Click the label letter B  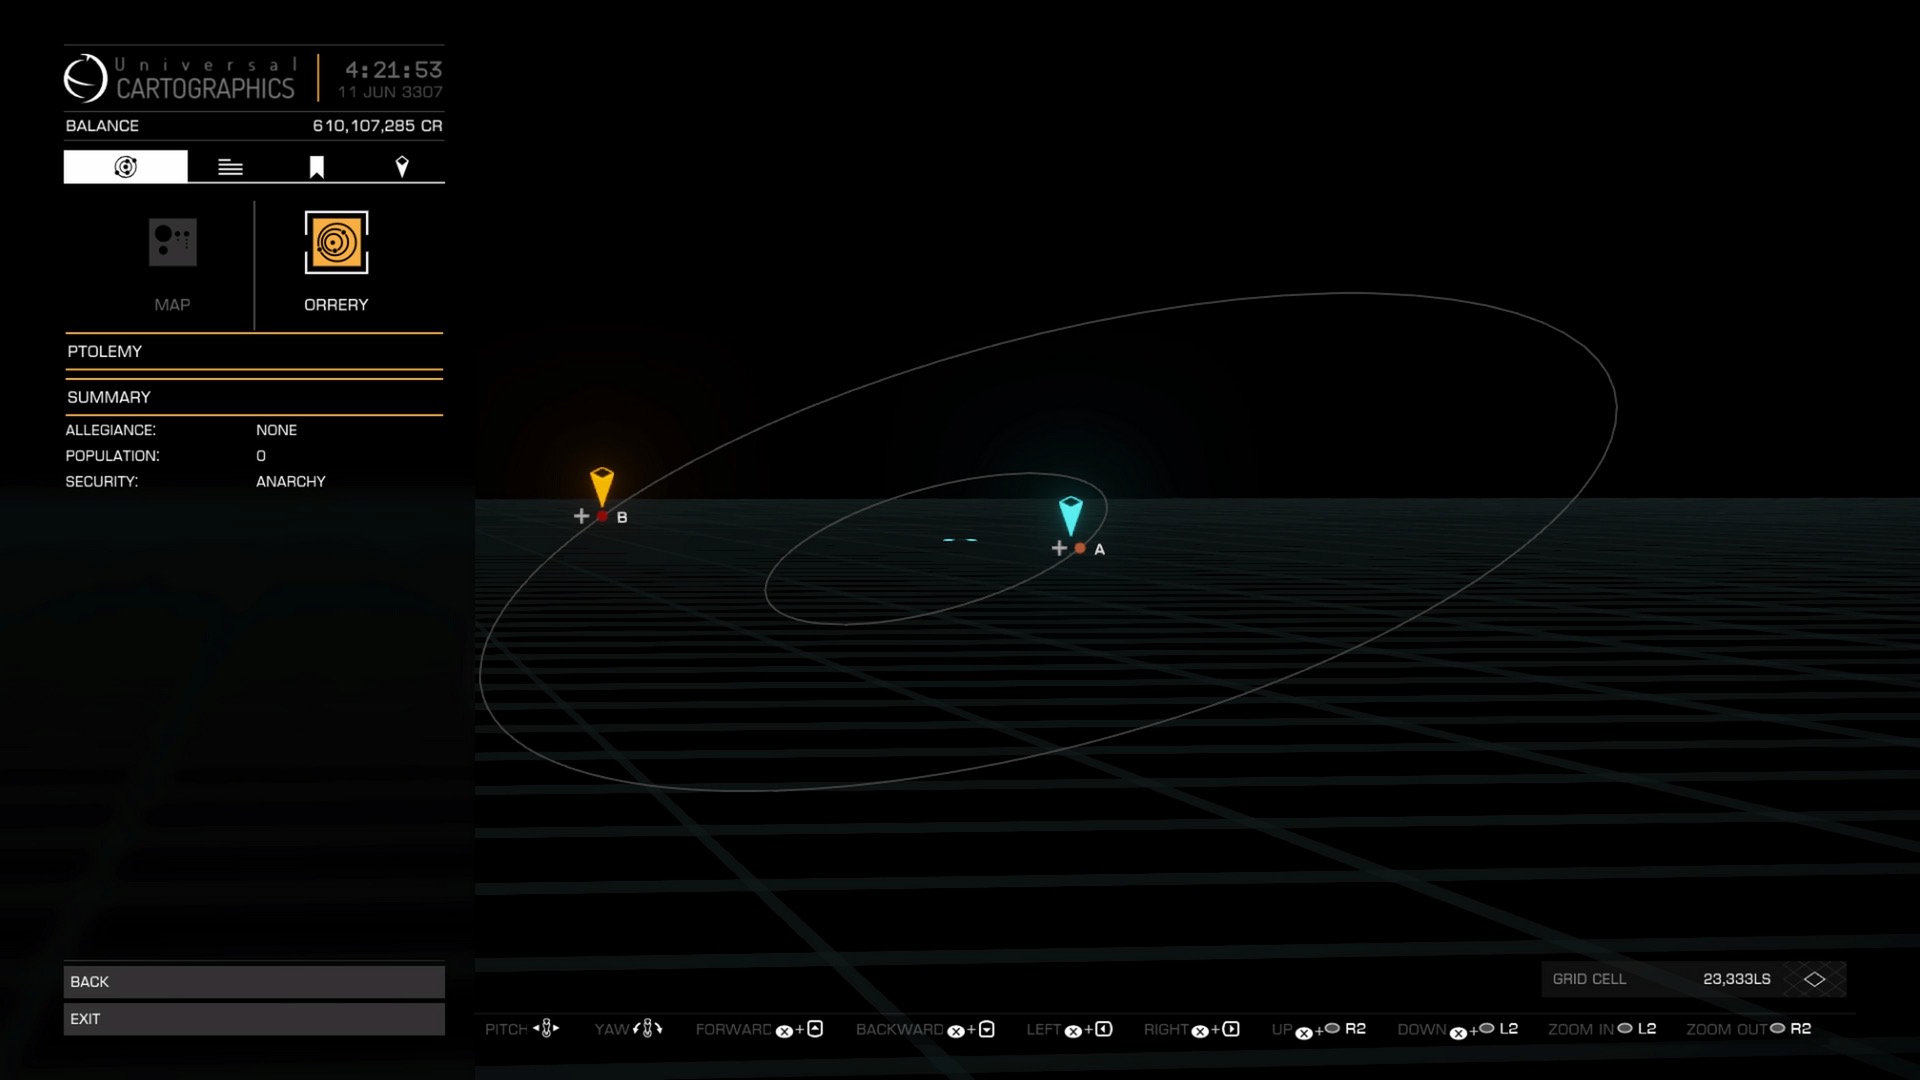click(622, 517)
